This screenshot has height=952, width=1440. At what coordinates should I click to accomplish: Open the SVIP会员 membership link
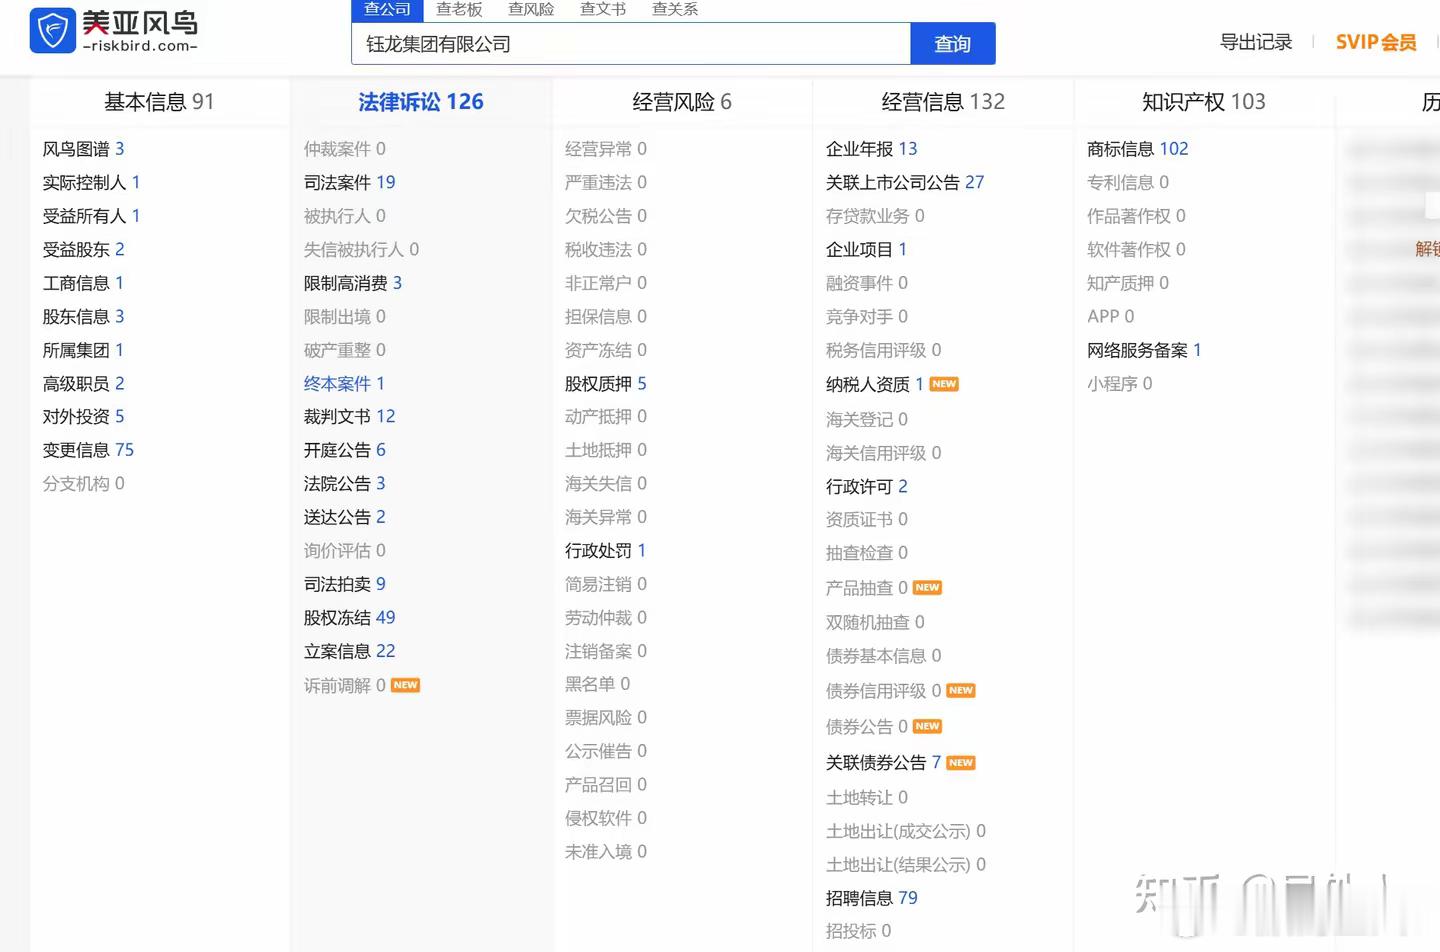(1376, 42)
